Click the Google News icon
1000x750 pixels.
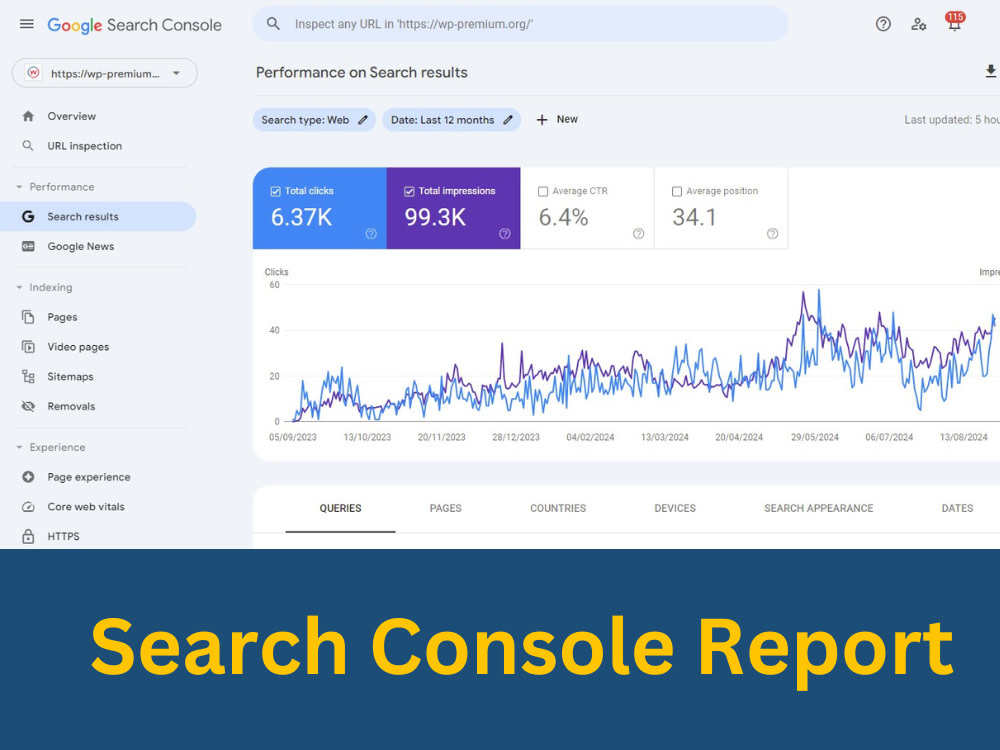coord(28,246)
